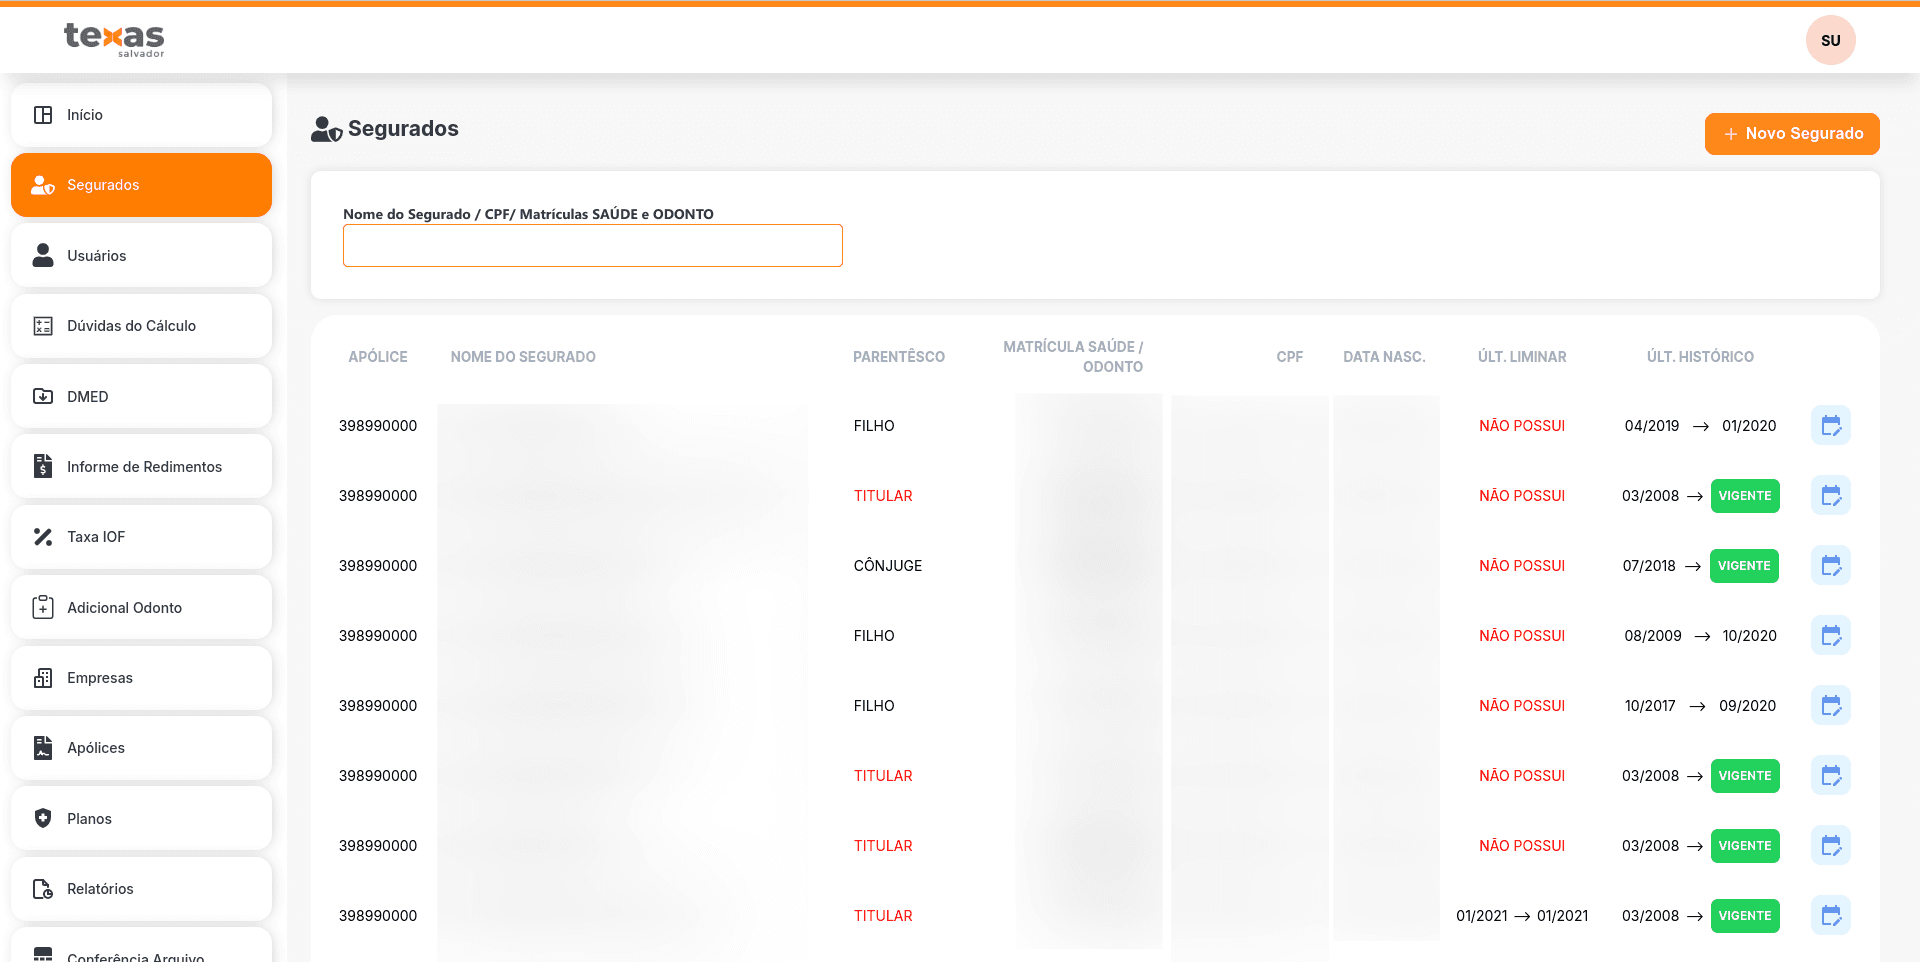The height and width of the screenshot is (962, 1920).
Task: Go to Empresas page
Action: coord(141,678)
